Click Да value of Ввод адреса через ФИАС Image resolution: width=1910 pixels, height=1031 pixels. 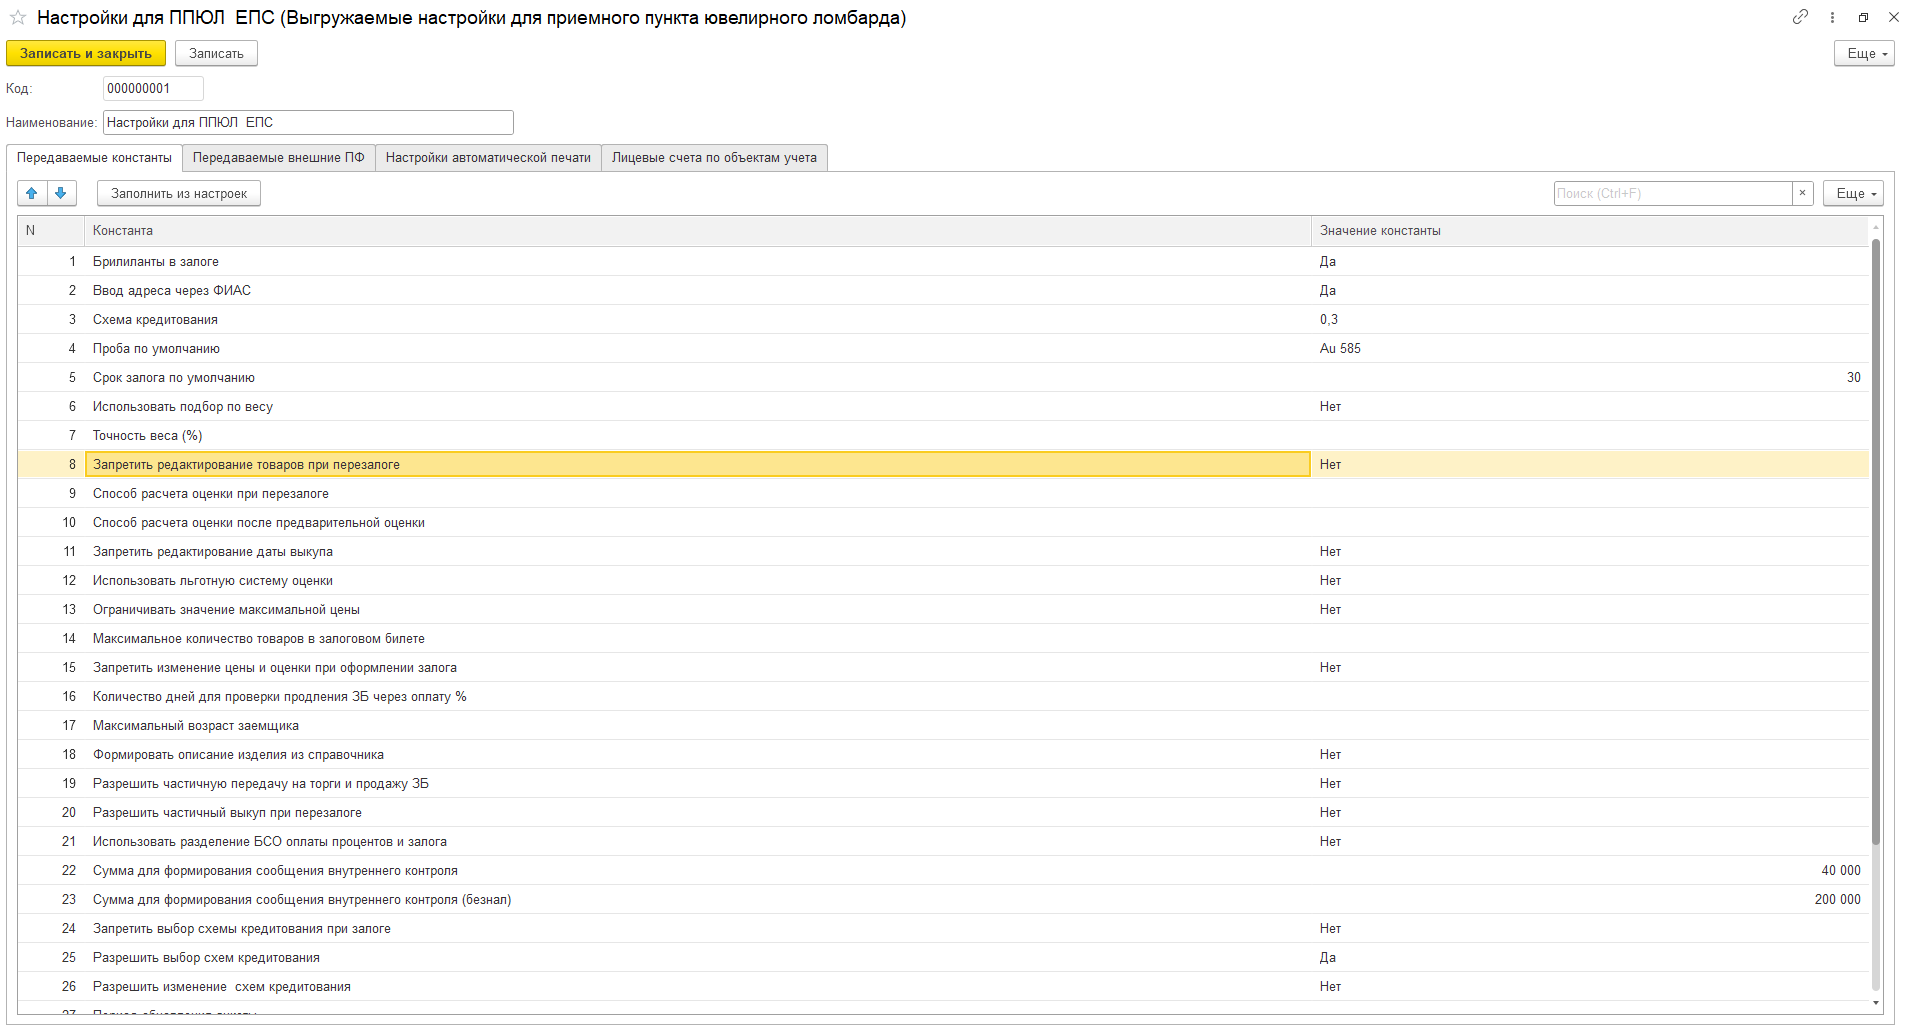pos(1328,290)
